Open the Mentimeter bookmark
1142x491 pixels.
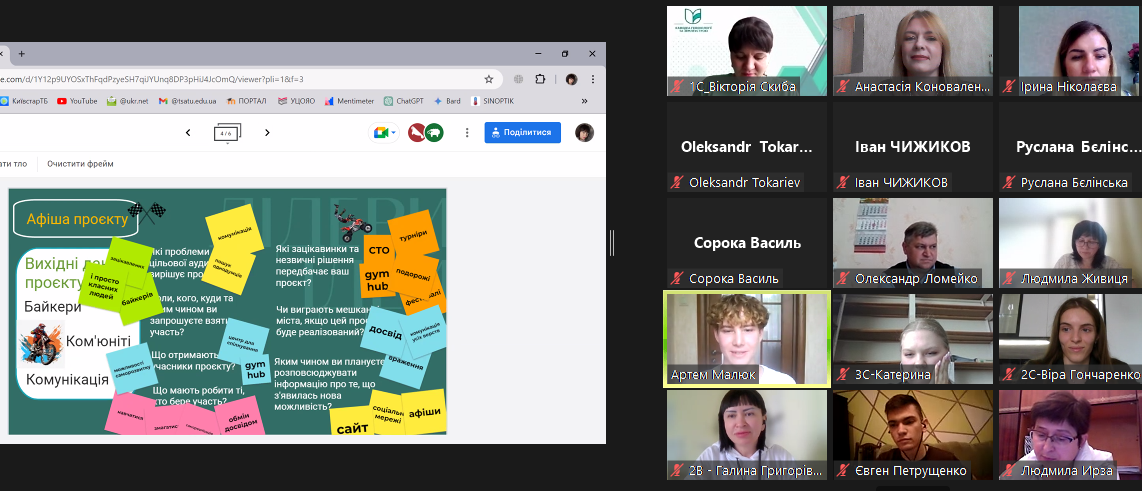(x=350, y=101)
